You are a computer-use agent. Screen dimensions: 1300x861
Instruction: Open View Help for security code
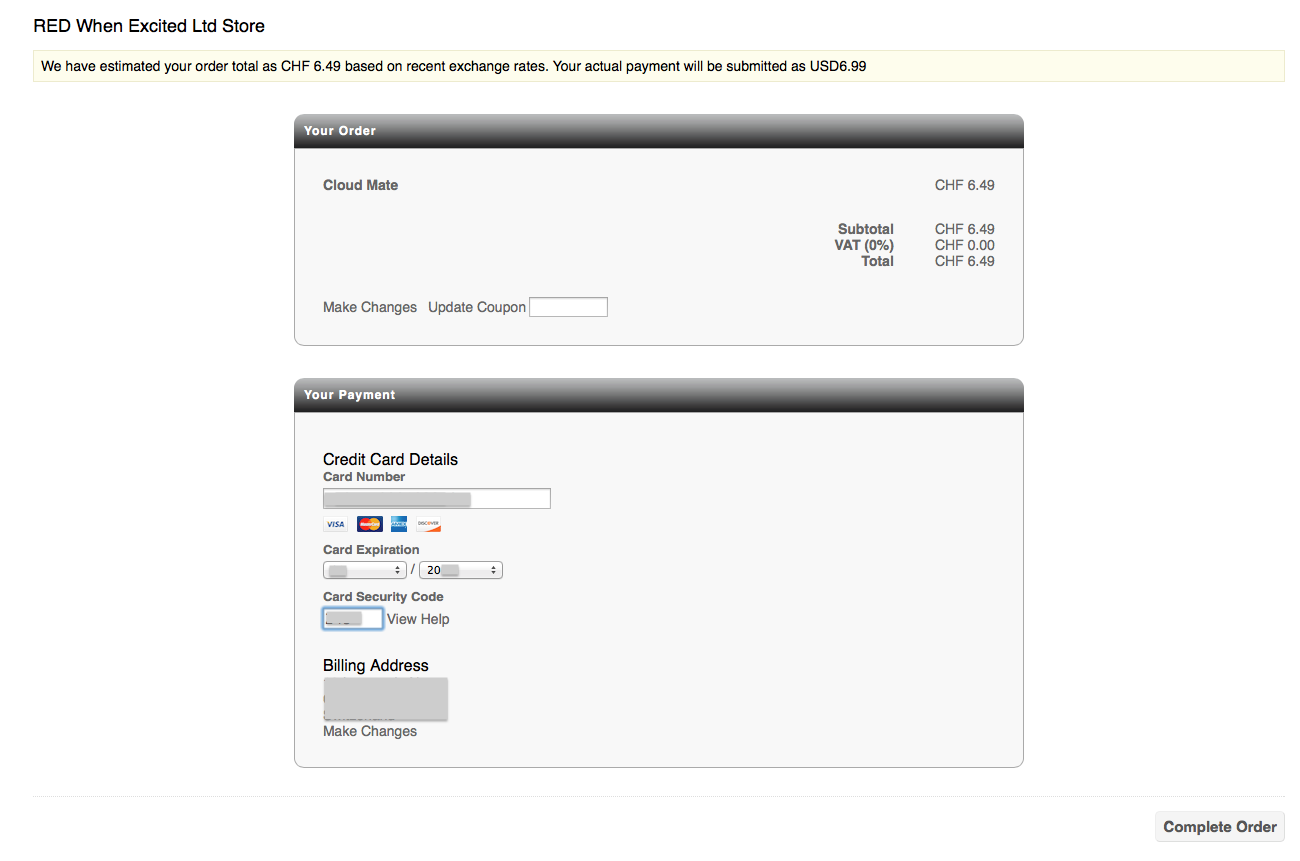pos(418,619)
